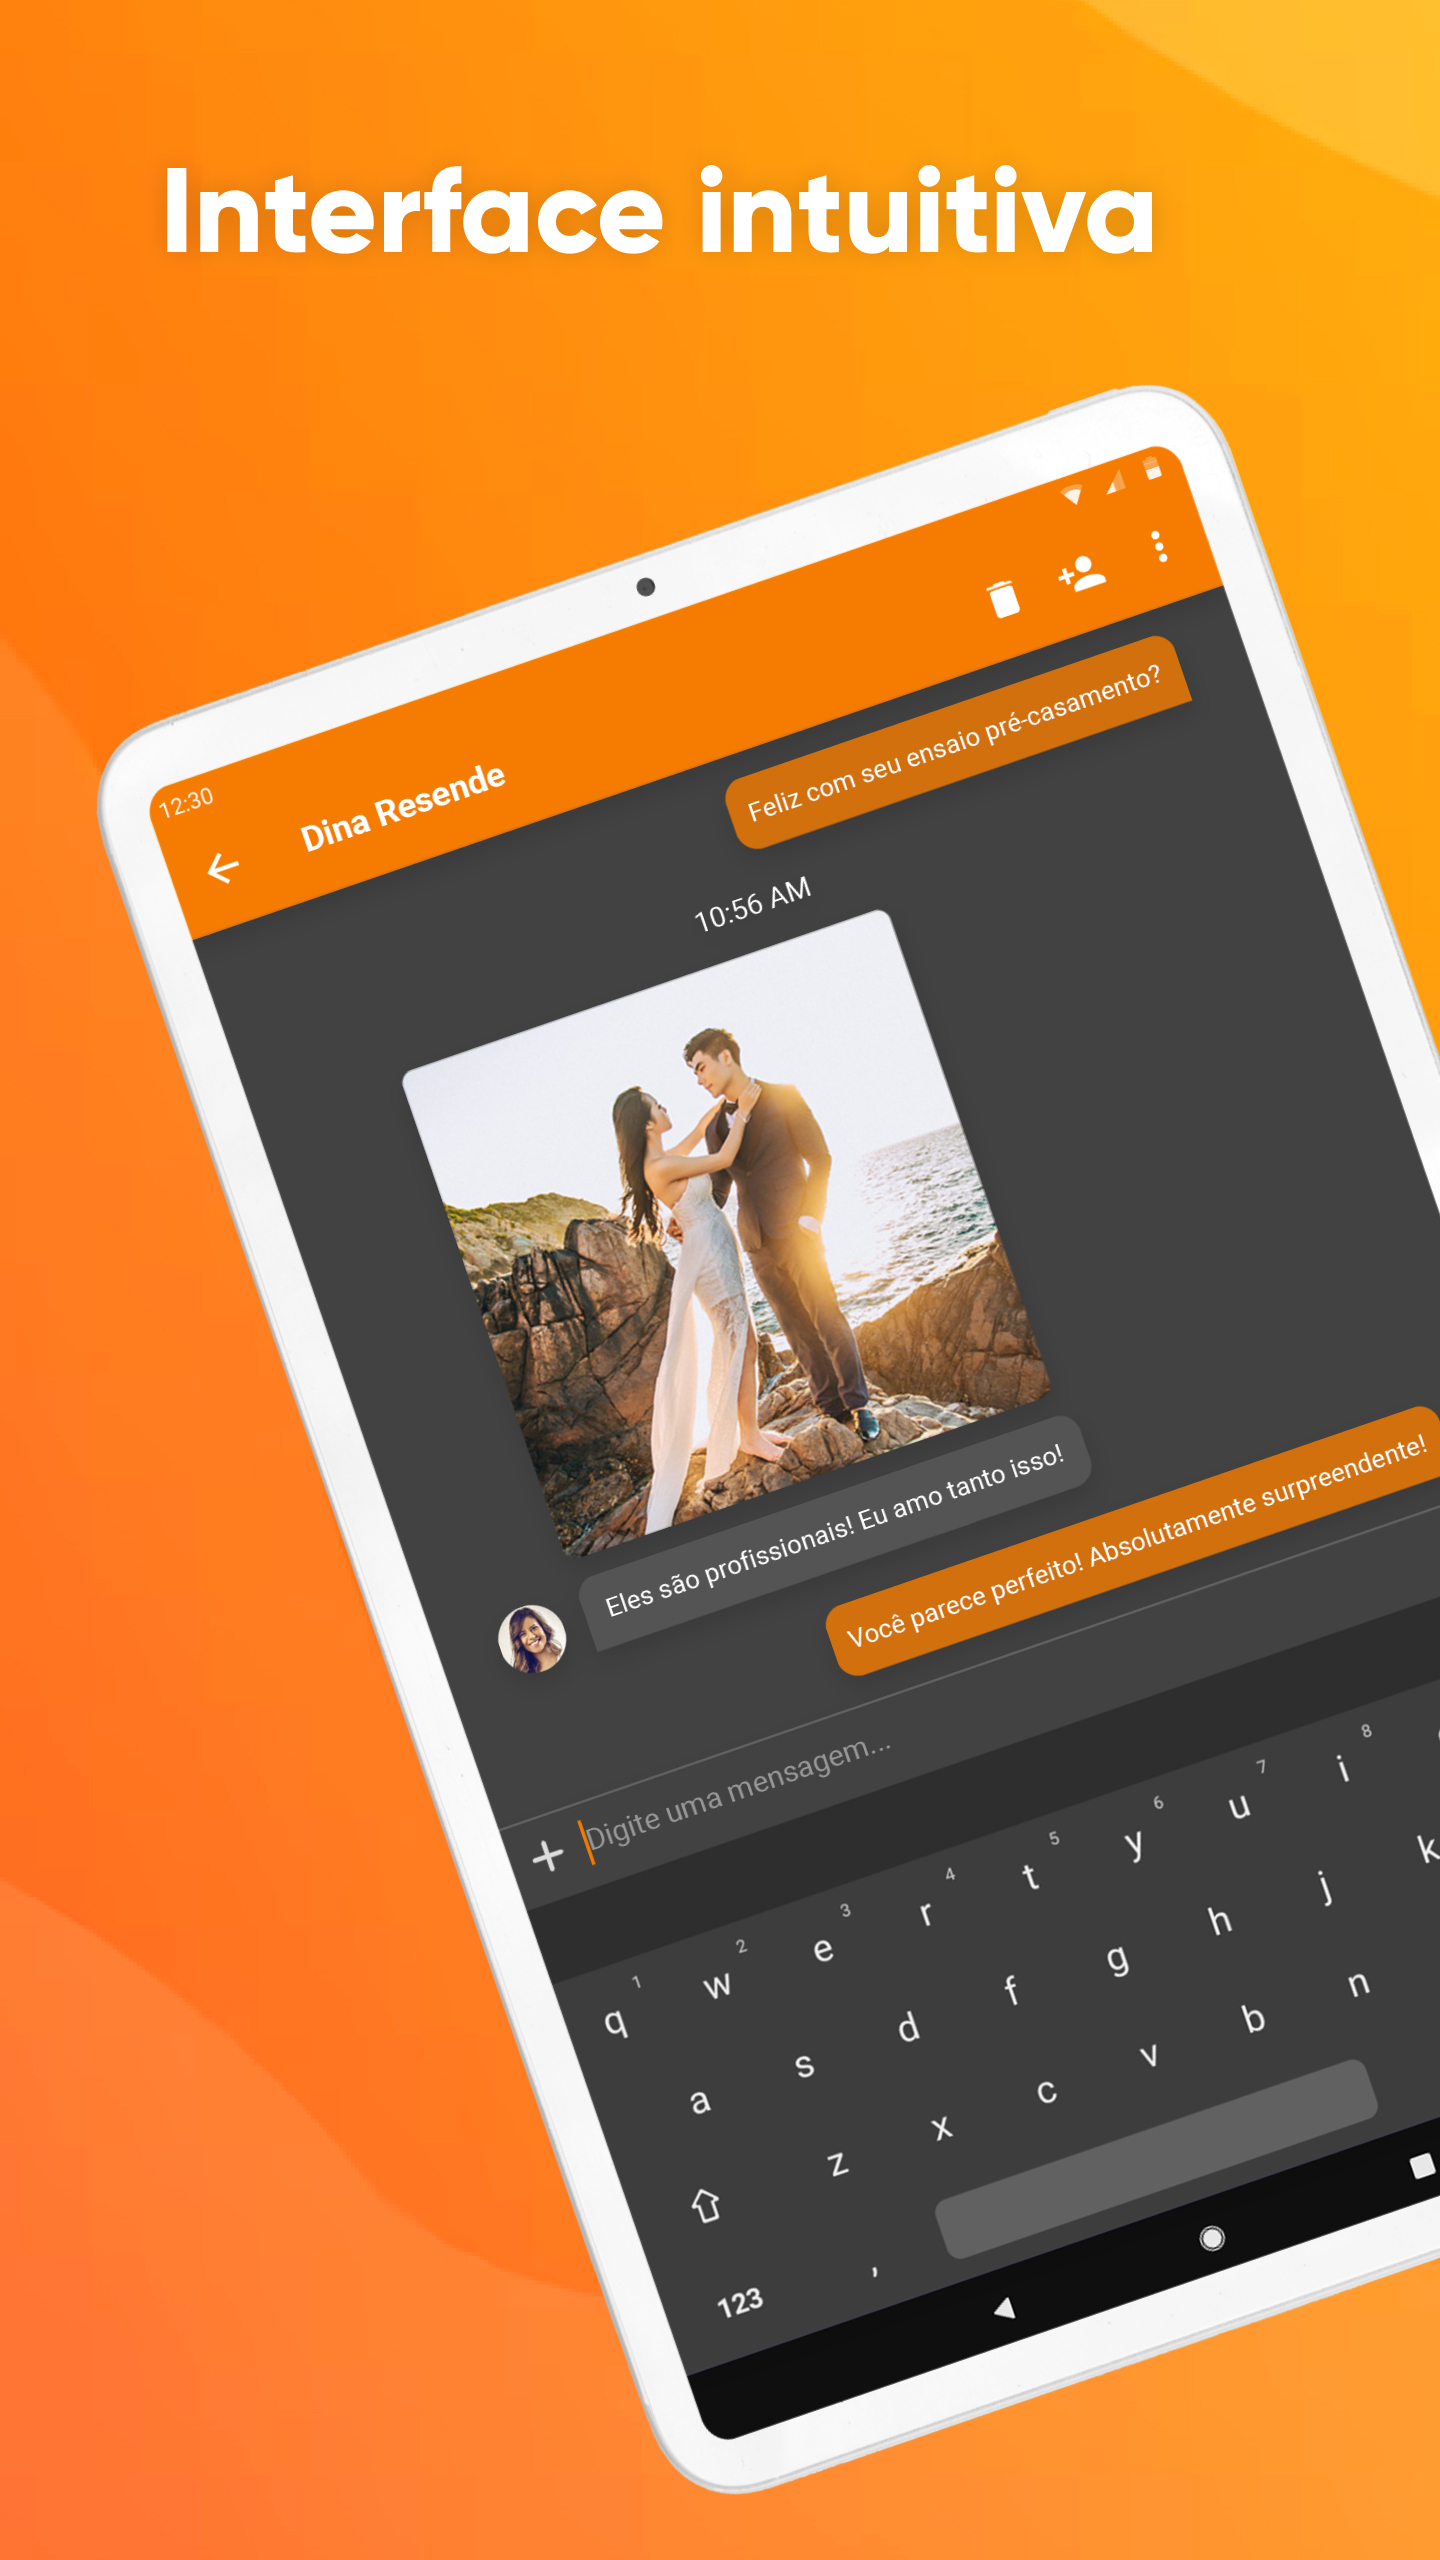This screenshot has height=2560, width=1440.
Task: Tap the 'q' key
Action: [x=616, y=2022]
